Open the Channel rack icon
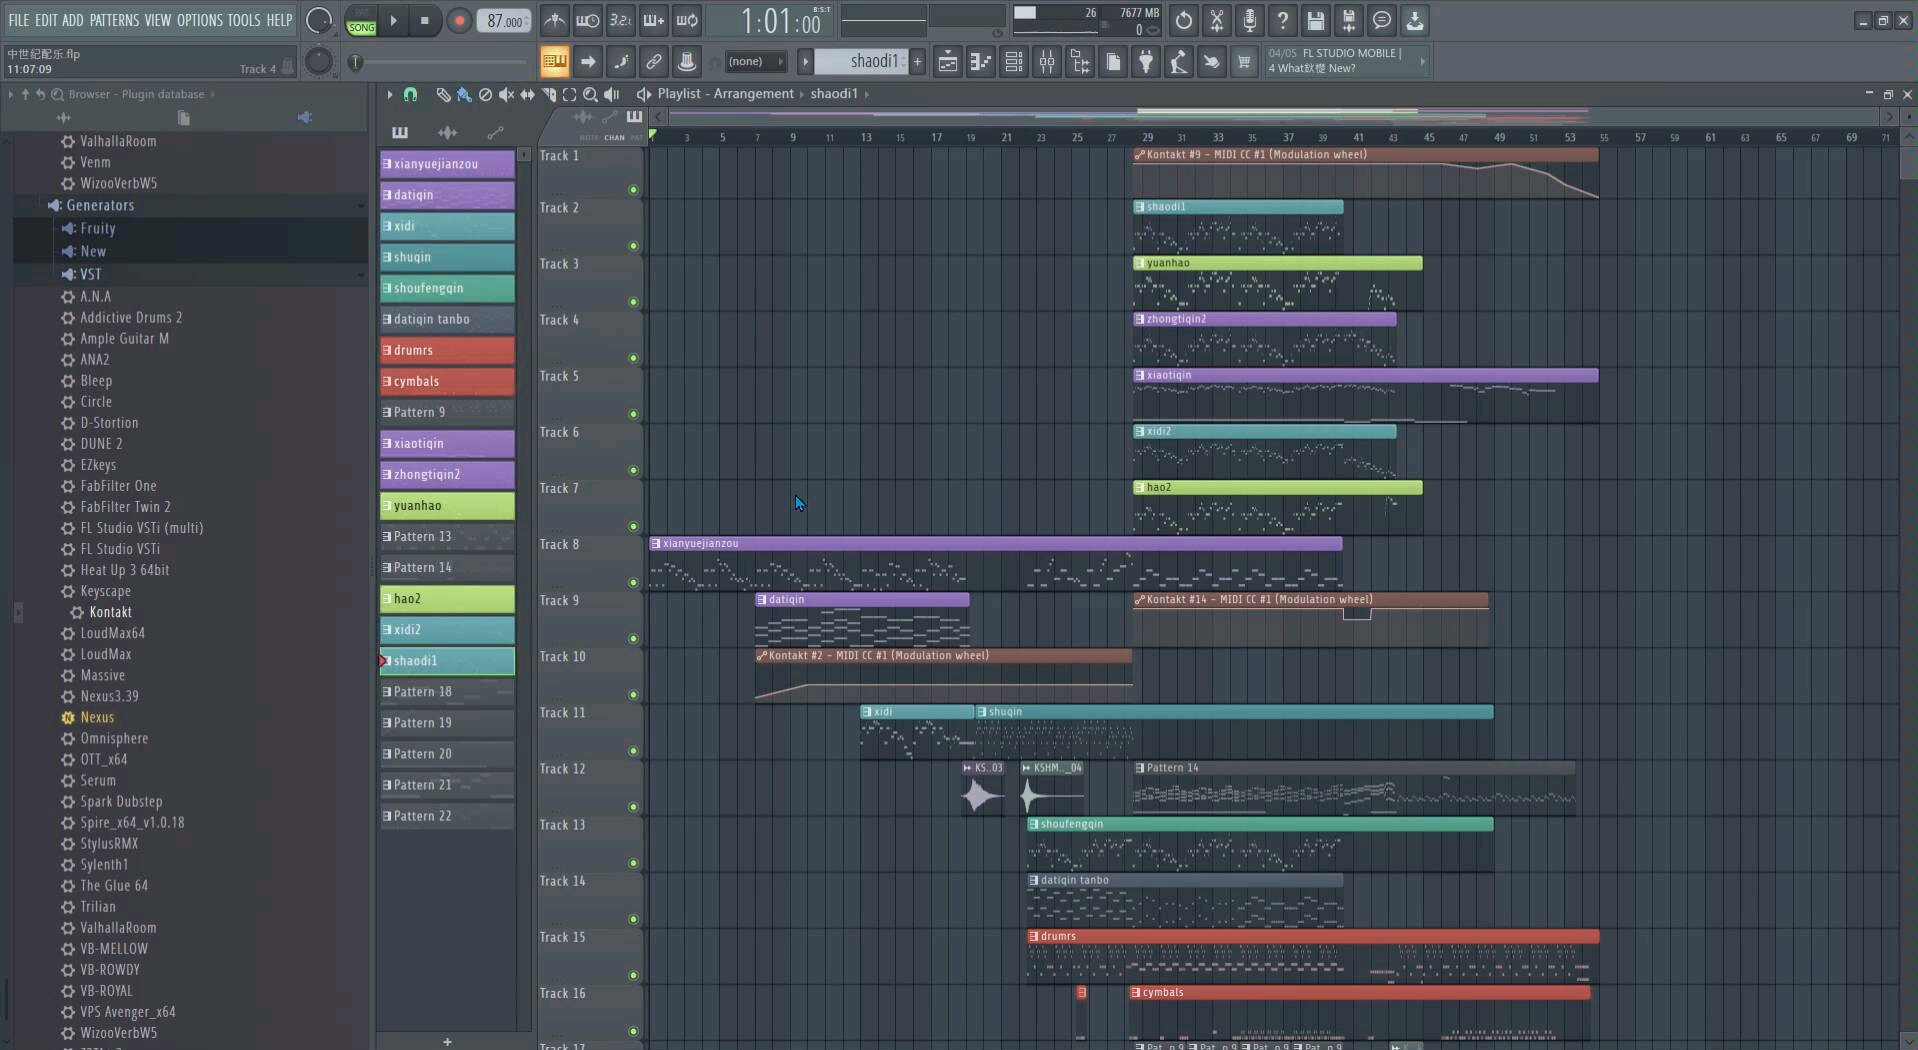 pyautogui.click(x=1013, y=62)
